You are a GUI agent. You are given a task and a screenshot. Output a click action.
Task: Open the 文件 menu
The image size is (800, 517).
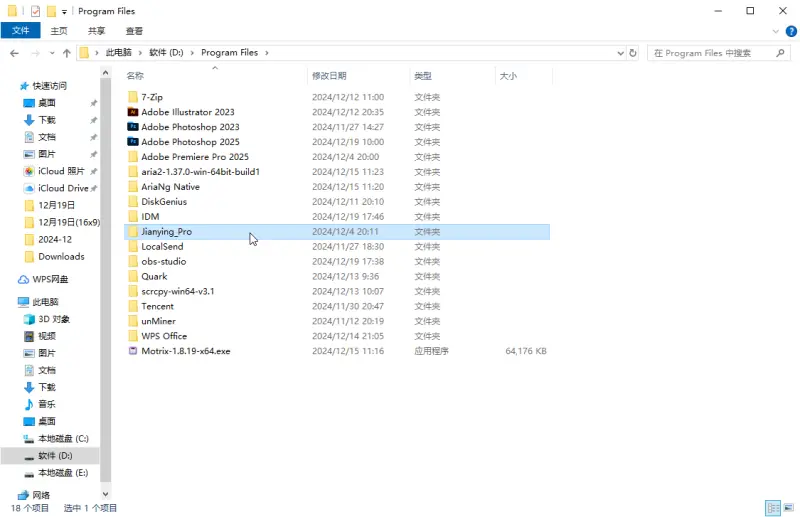tap(21, 31)
